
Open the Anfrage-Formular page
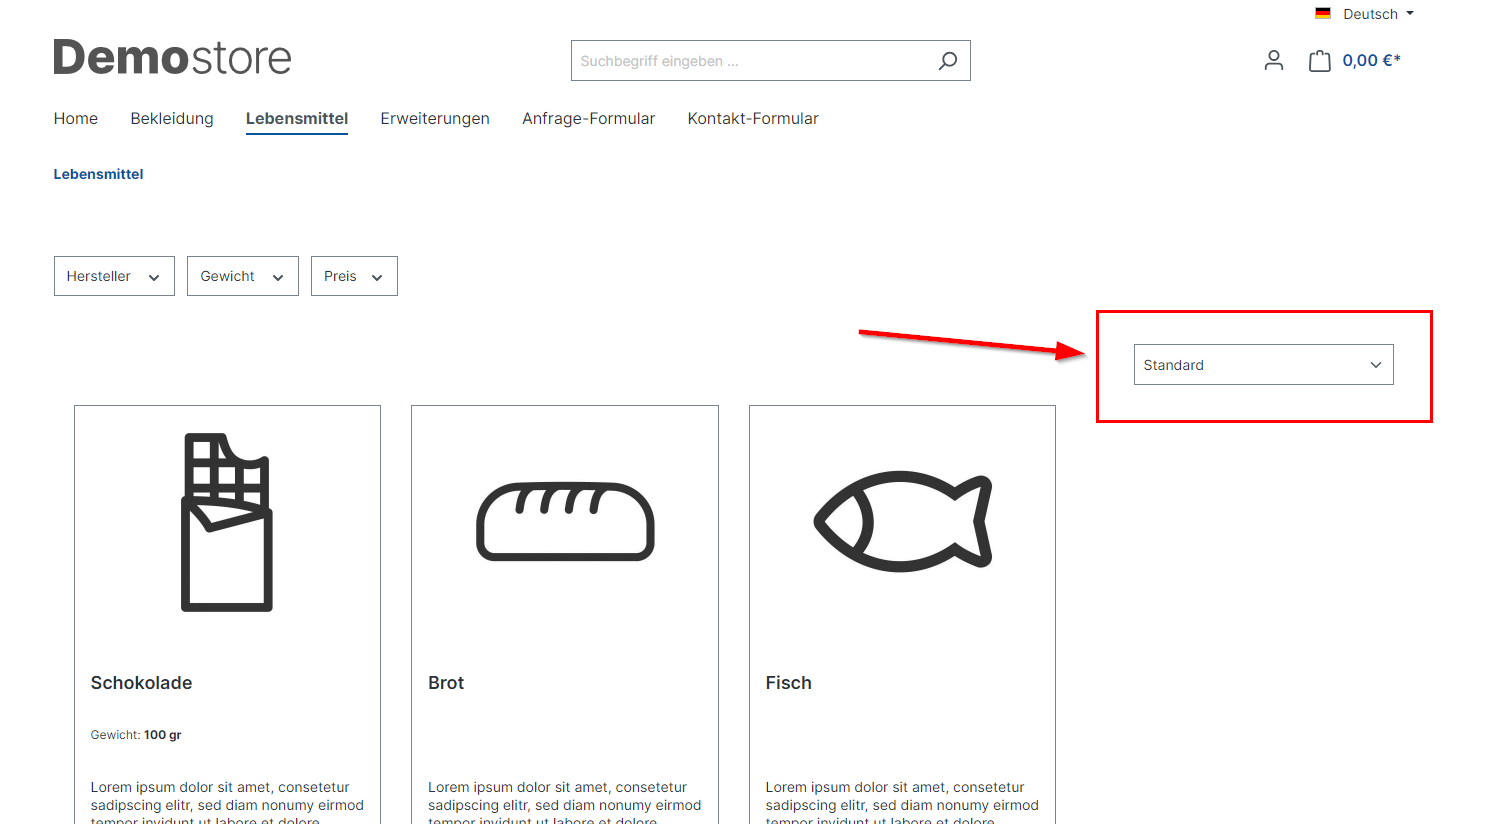point(588,118)
